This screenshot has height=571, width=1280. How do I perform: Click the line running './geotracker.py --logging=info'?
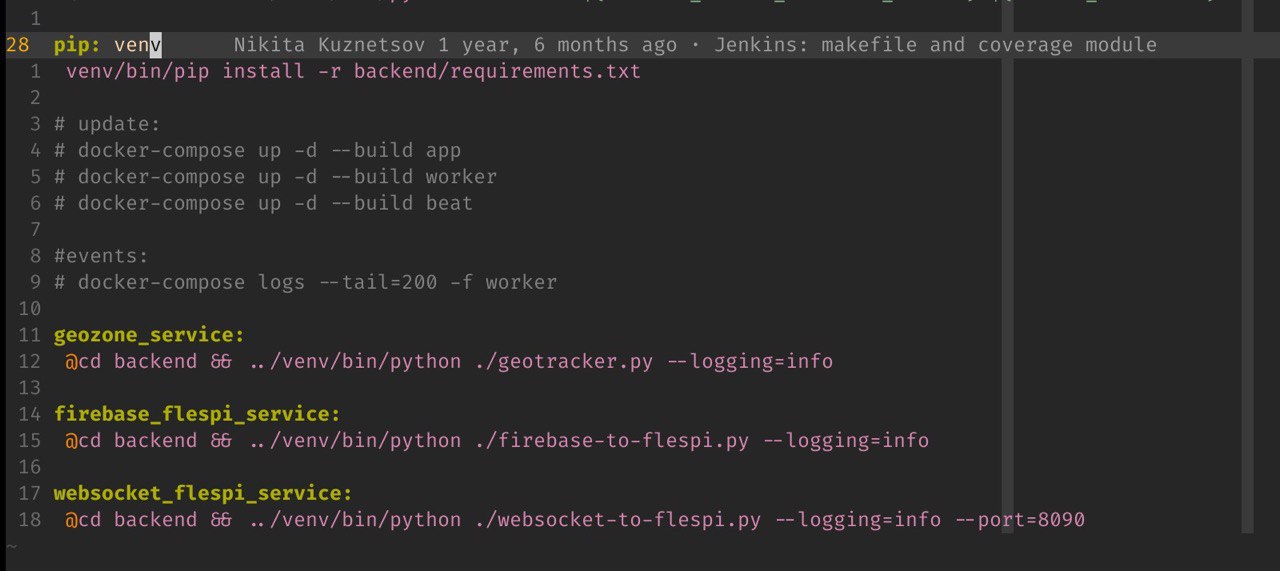(449, 361)
